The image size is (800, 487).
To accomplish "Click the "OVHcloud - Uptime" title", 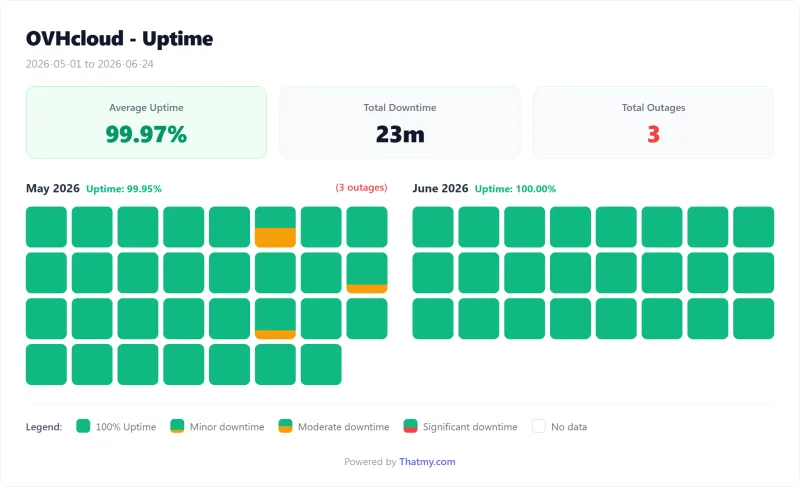I will [x=119, y=39].
